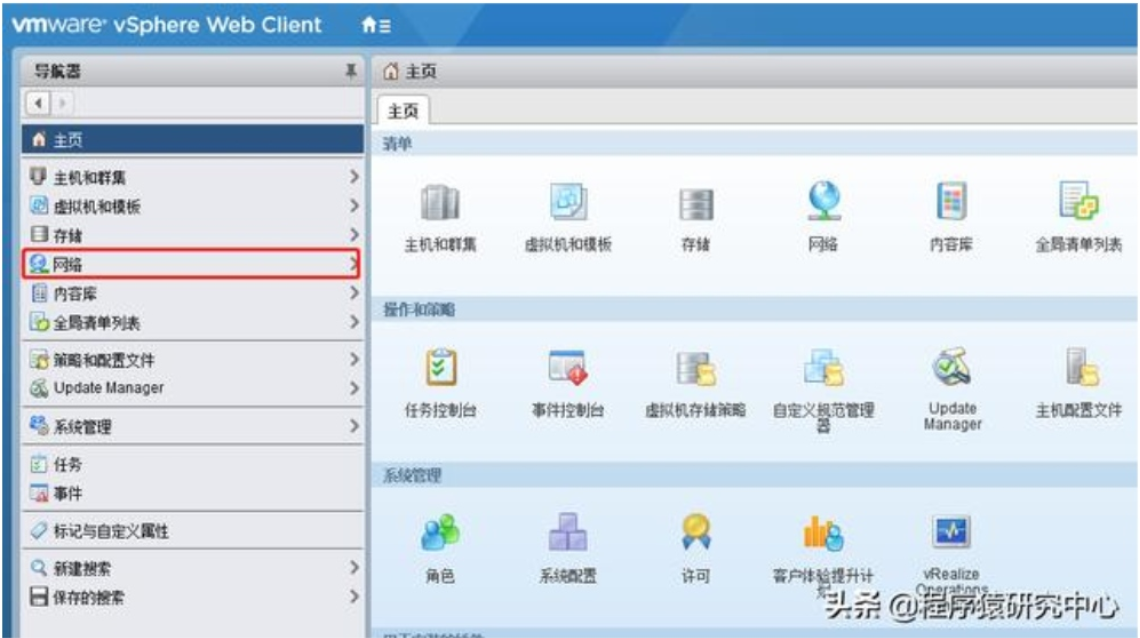
Task: Open the Licensing (许可) icon
Action: coord(696,533)
